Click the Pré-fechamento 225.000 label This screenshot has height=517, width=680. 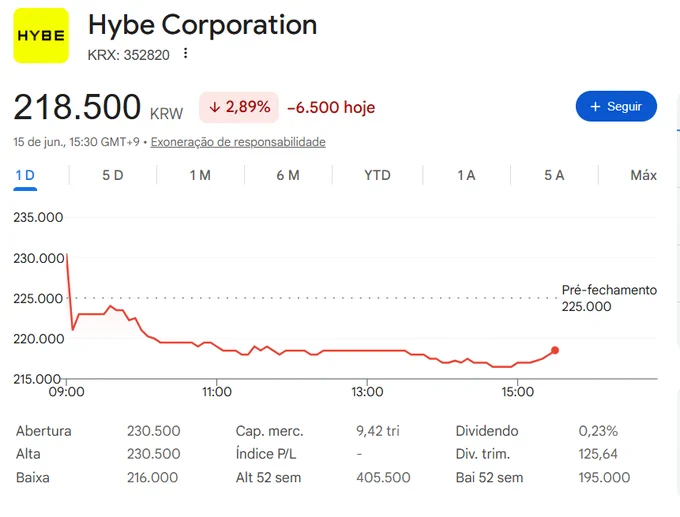[x=609, y=298]
